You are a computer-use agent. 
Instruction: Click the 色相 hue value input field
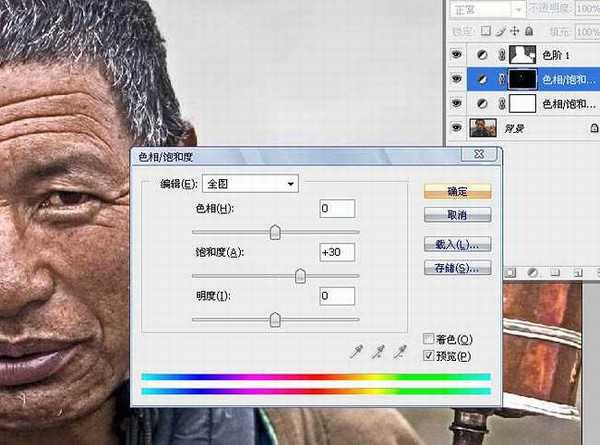[x=337, y=208]
